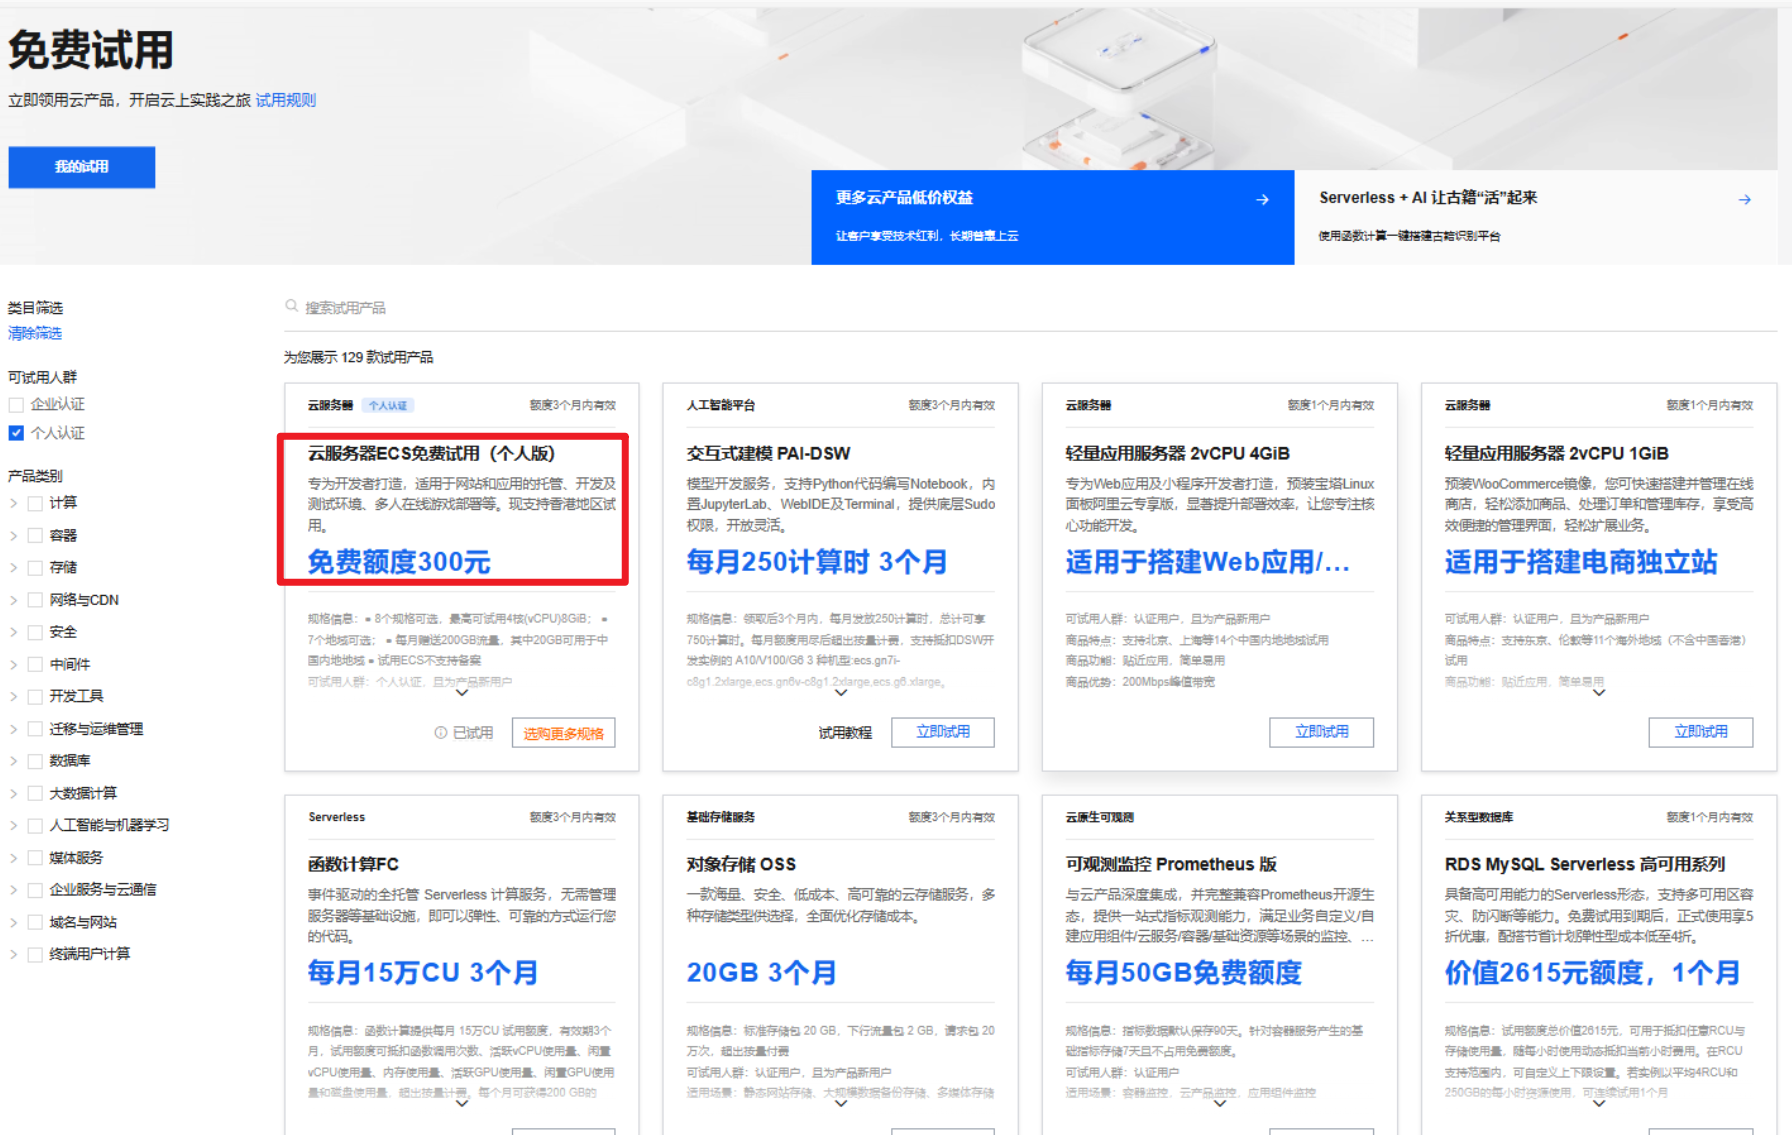Viewport: 1792px width, 1135px height.
Task: Click 清除筛选 to clear filters
Action: click(34, 333)
